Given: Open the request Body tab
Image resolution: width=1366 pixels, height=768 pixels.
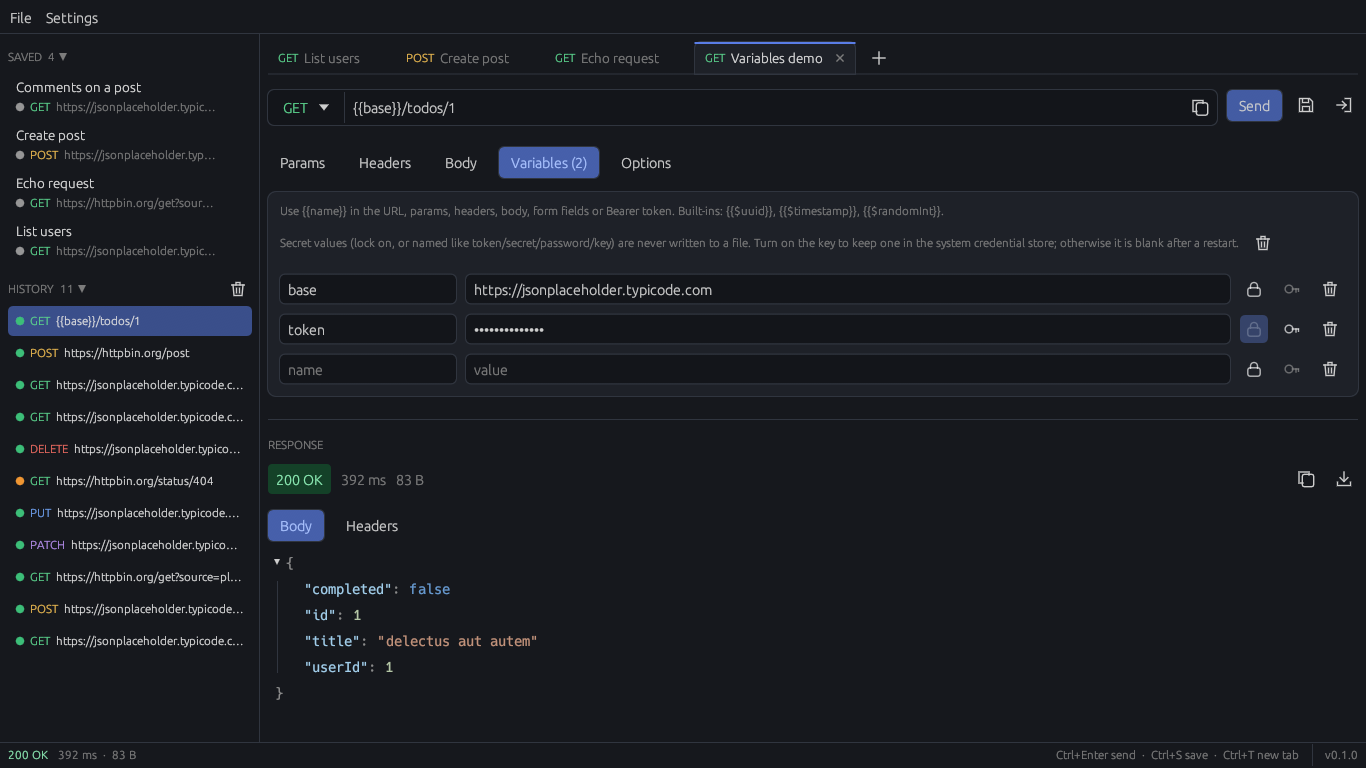Looking at the screenshot, I should coord(461,163).
